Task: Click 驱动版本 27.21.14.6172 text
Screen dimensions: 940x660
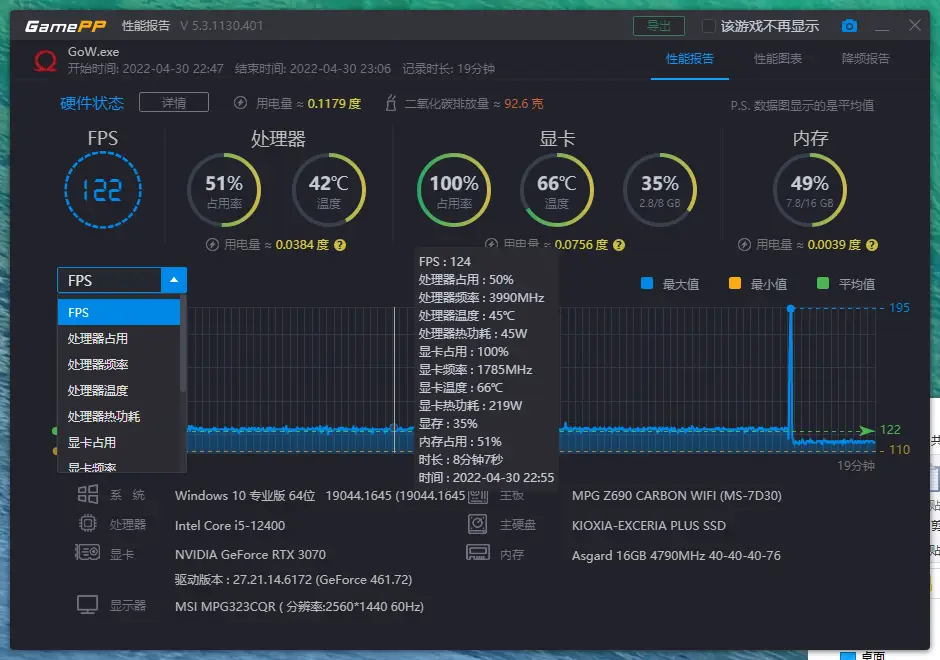Action: pos(294,580)
